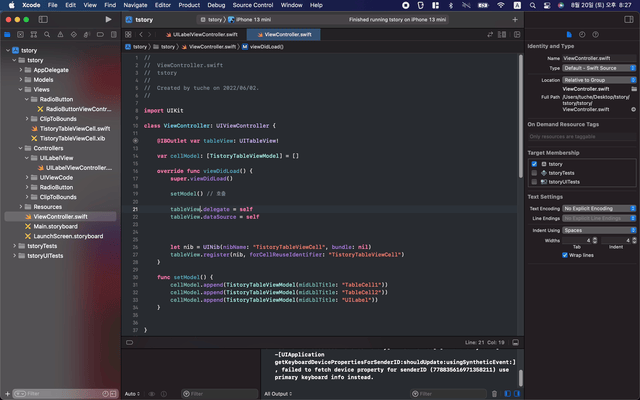The width and height of the screenshot is (640, 400).
Task: Add a new editor tab with the plus icon
Action: (515, 20)
